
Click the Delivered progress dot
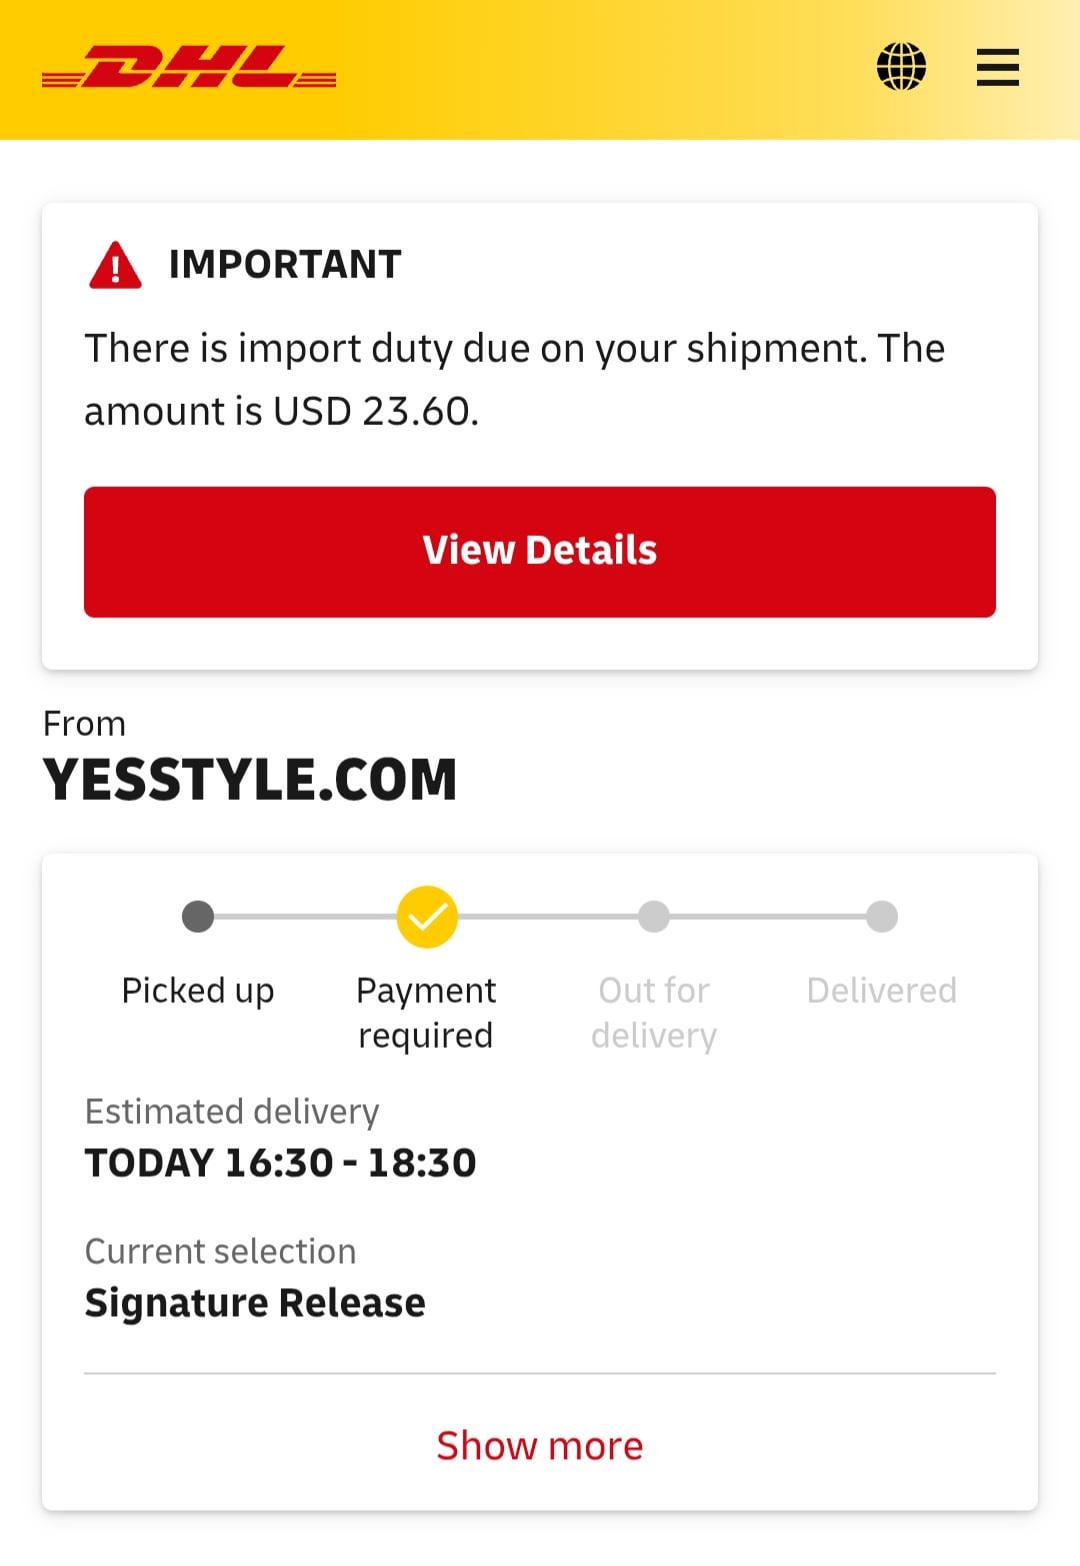tap(882, 916)
